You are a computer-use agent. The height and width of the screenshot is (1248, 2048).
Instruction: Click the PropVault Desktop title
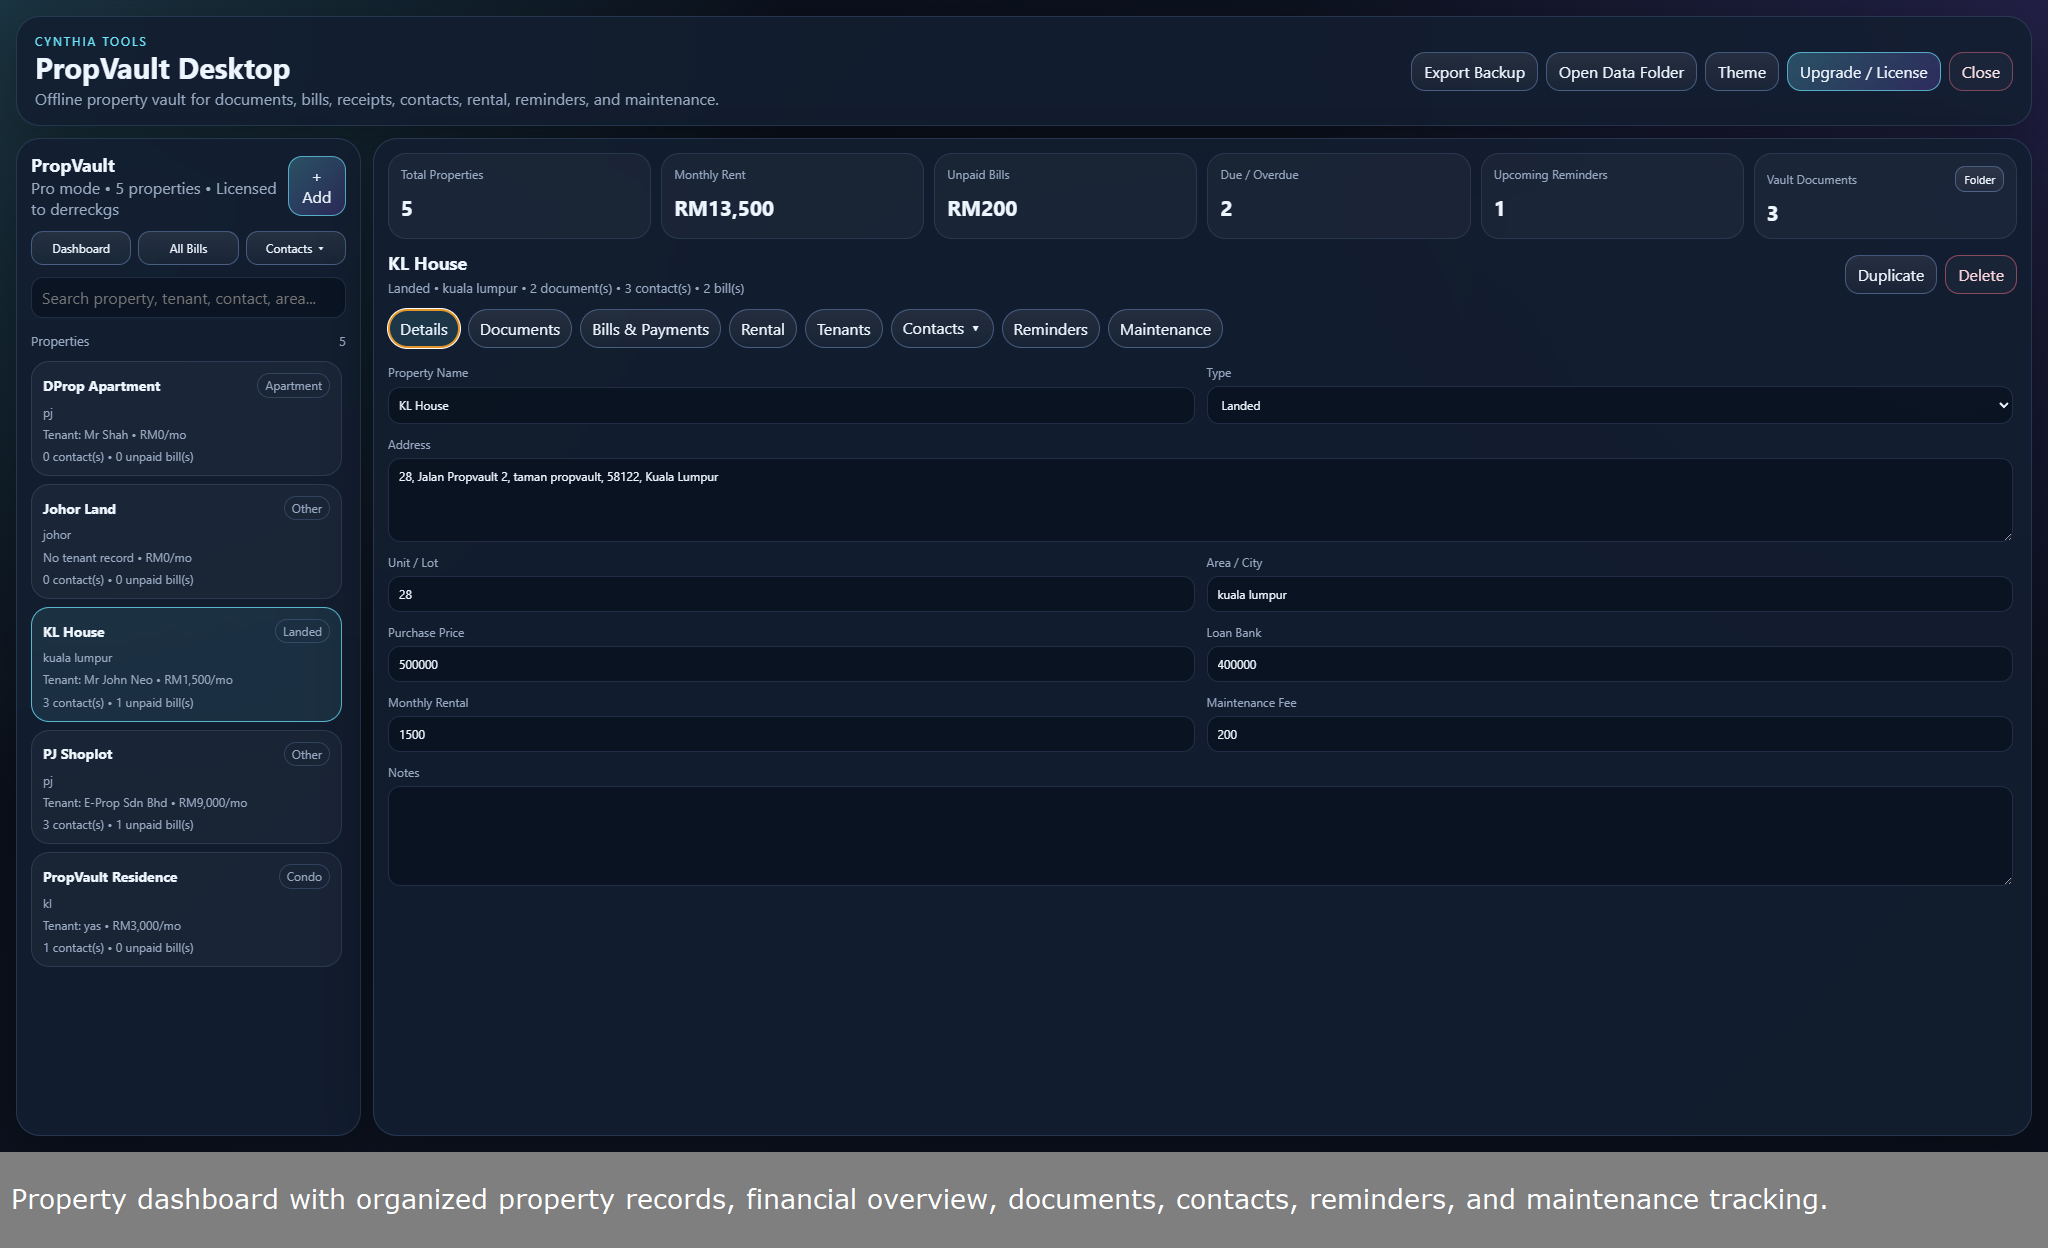click(x=162, y=69)
